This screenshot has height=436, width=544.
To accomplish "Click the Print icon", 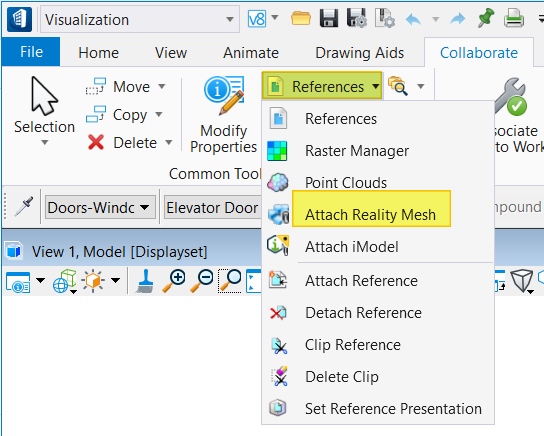I will (x=514, y=18).
